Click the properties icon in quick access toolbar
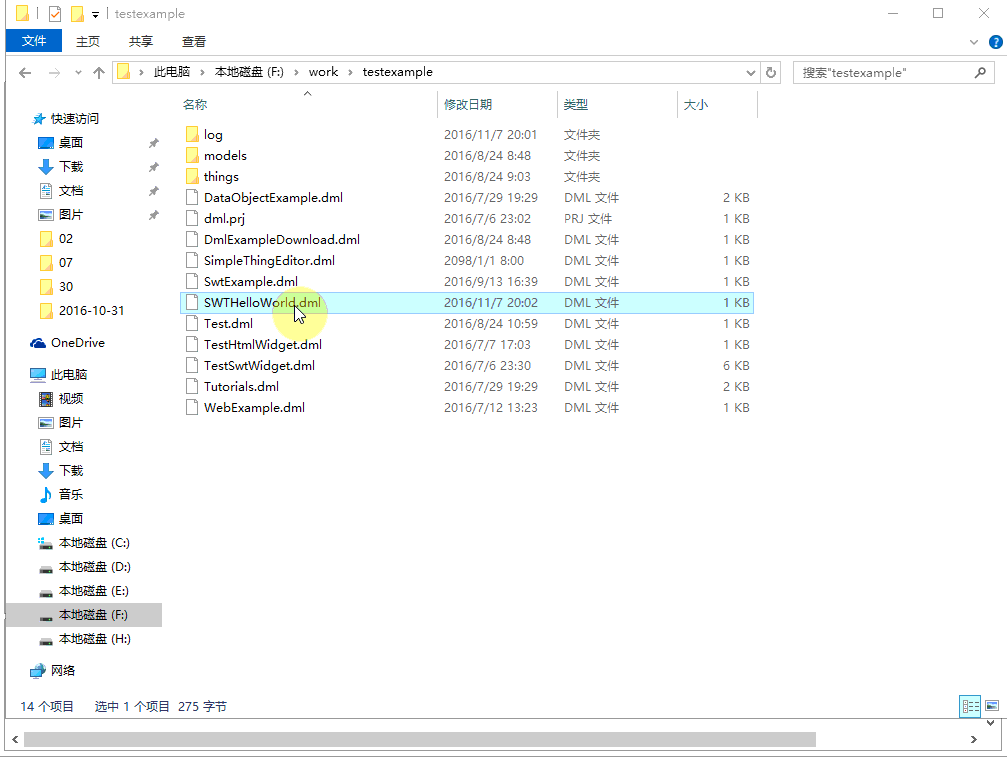1007x757 pixels. pyautogui.click(x=54, y=14)
